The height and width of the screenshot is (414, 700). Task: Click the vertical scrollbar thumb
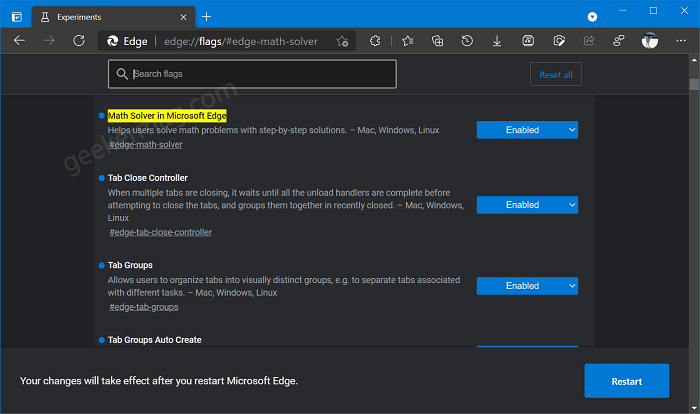pos(694,84)
